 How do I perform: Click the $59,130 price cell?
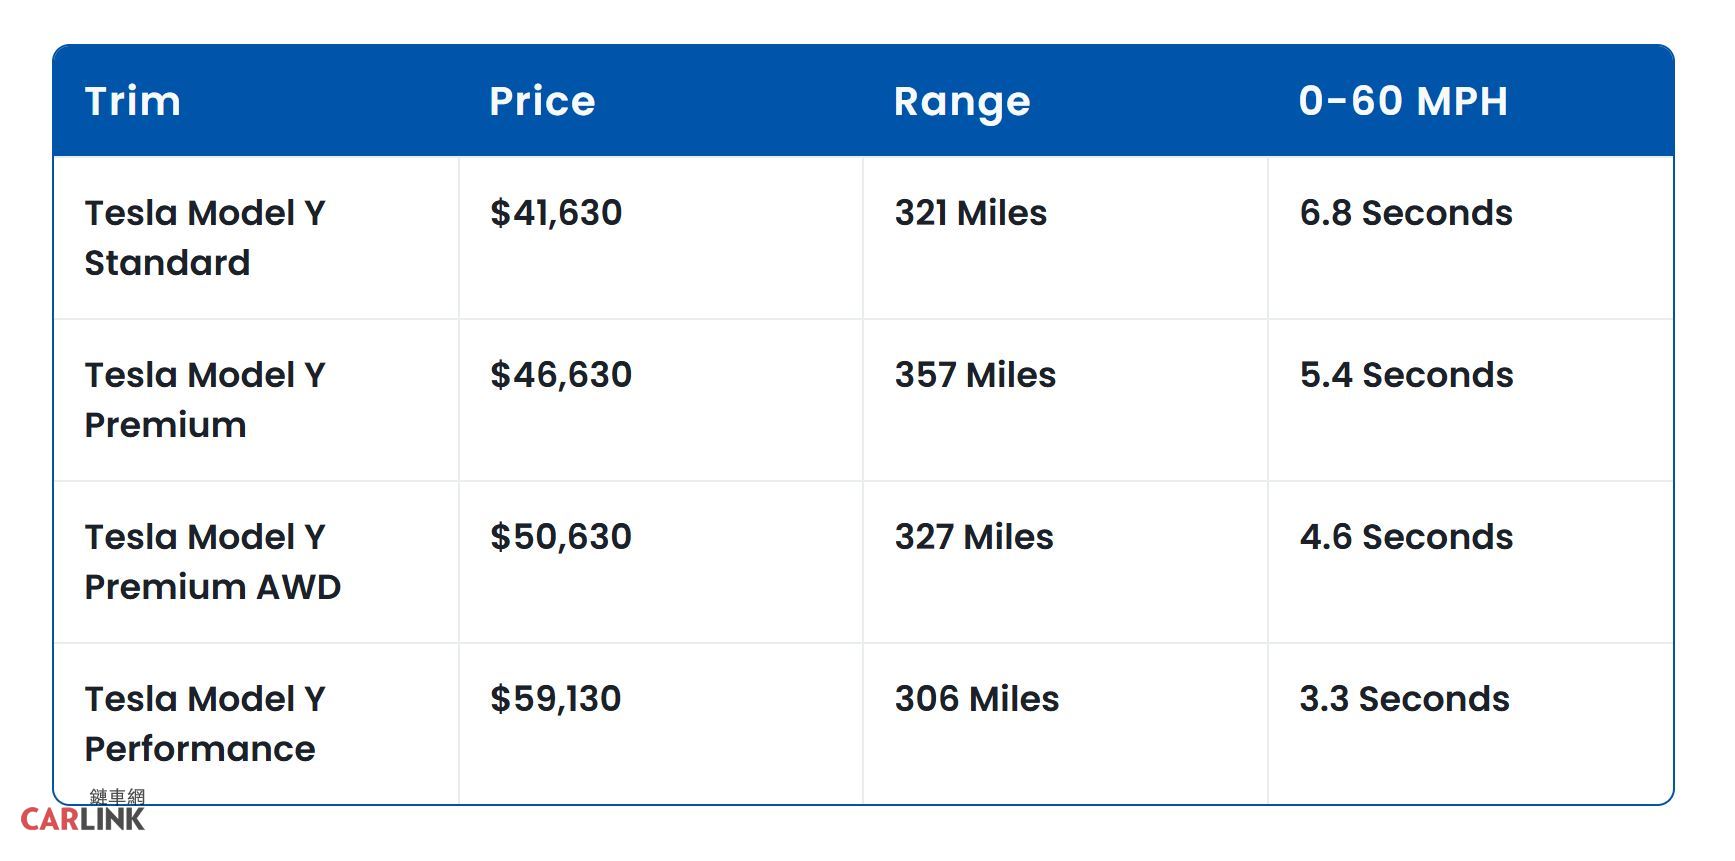(x=556, y=699)
